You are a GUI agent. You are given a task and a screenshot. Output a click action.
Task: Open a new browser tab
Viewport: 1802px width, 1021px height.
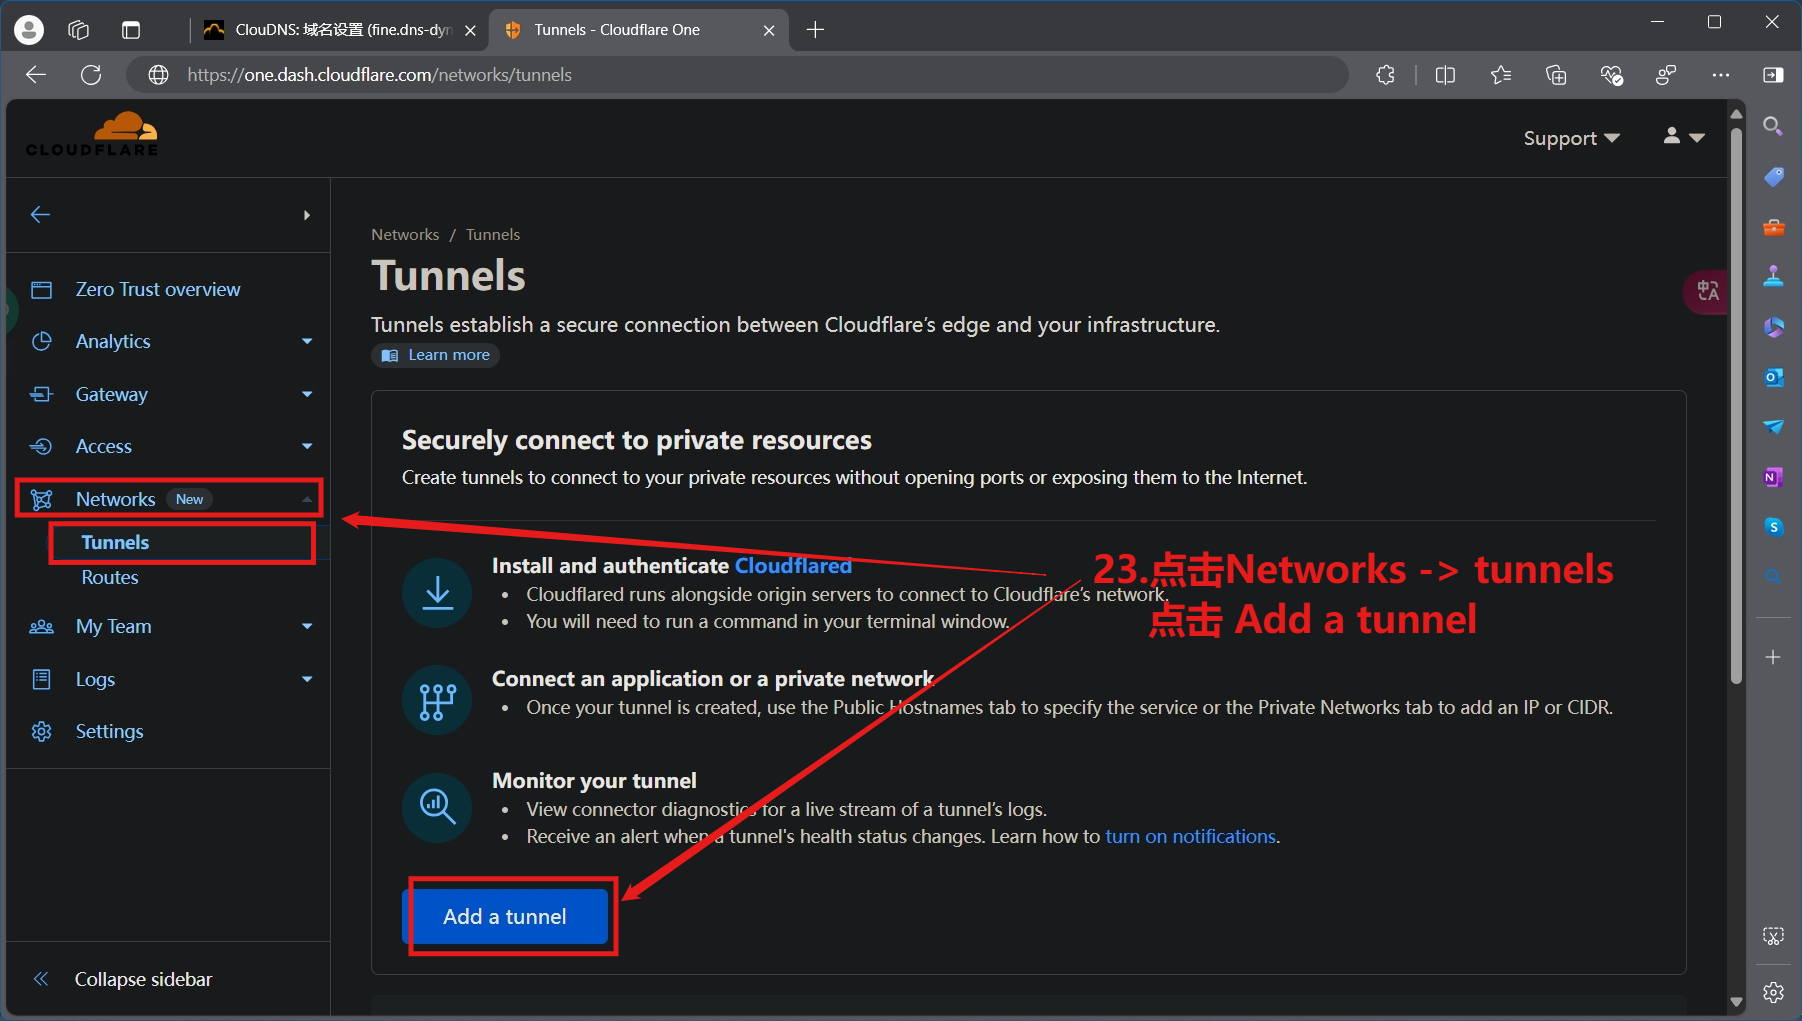815,30
